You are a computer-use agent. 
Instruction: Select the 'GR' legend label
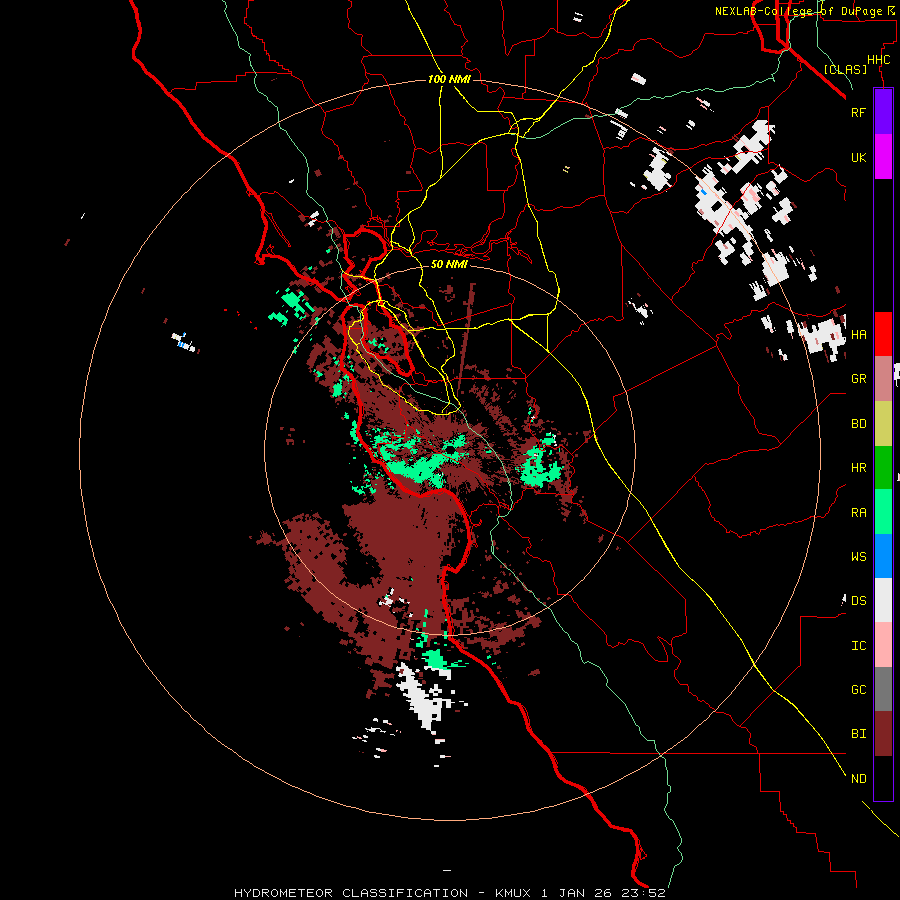858,379
